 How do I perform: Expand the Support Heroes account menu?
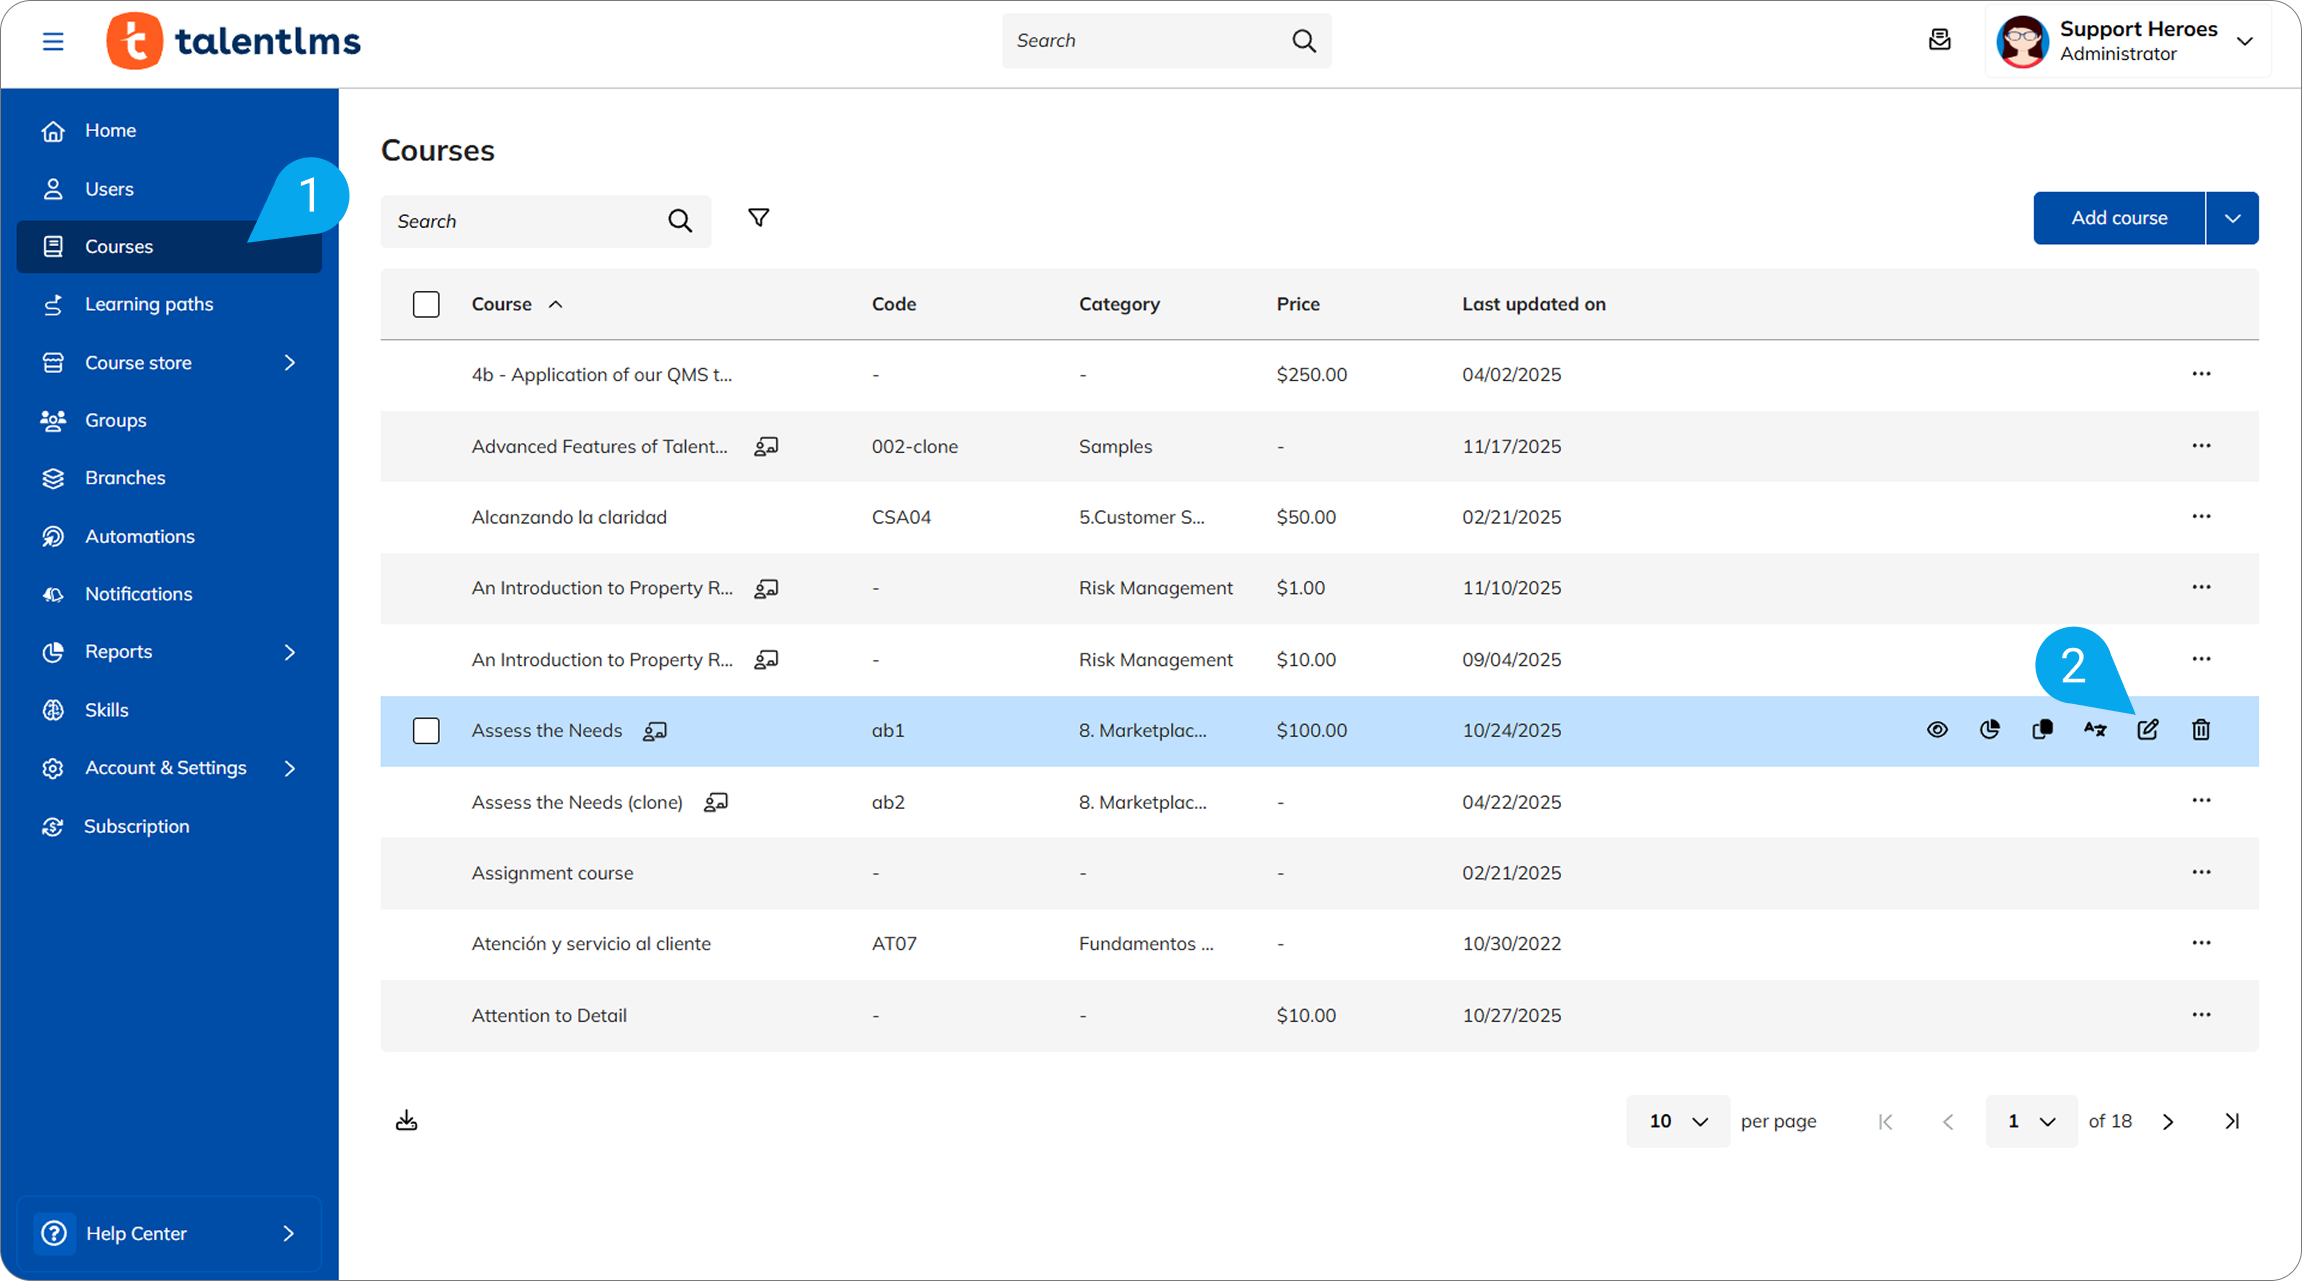coord(2244,41)
